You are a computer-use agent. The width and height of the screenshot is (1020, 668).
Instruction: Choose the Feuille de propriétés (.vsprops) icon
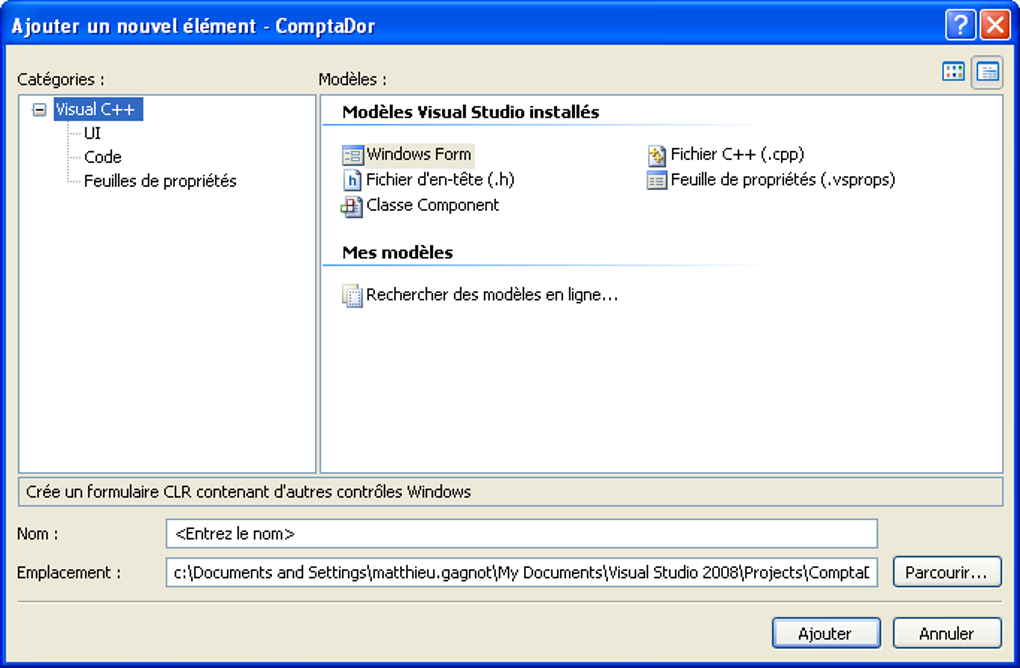pos(656,181)
